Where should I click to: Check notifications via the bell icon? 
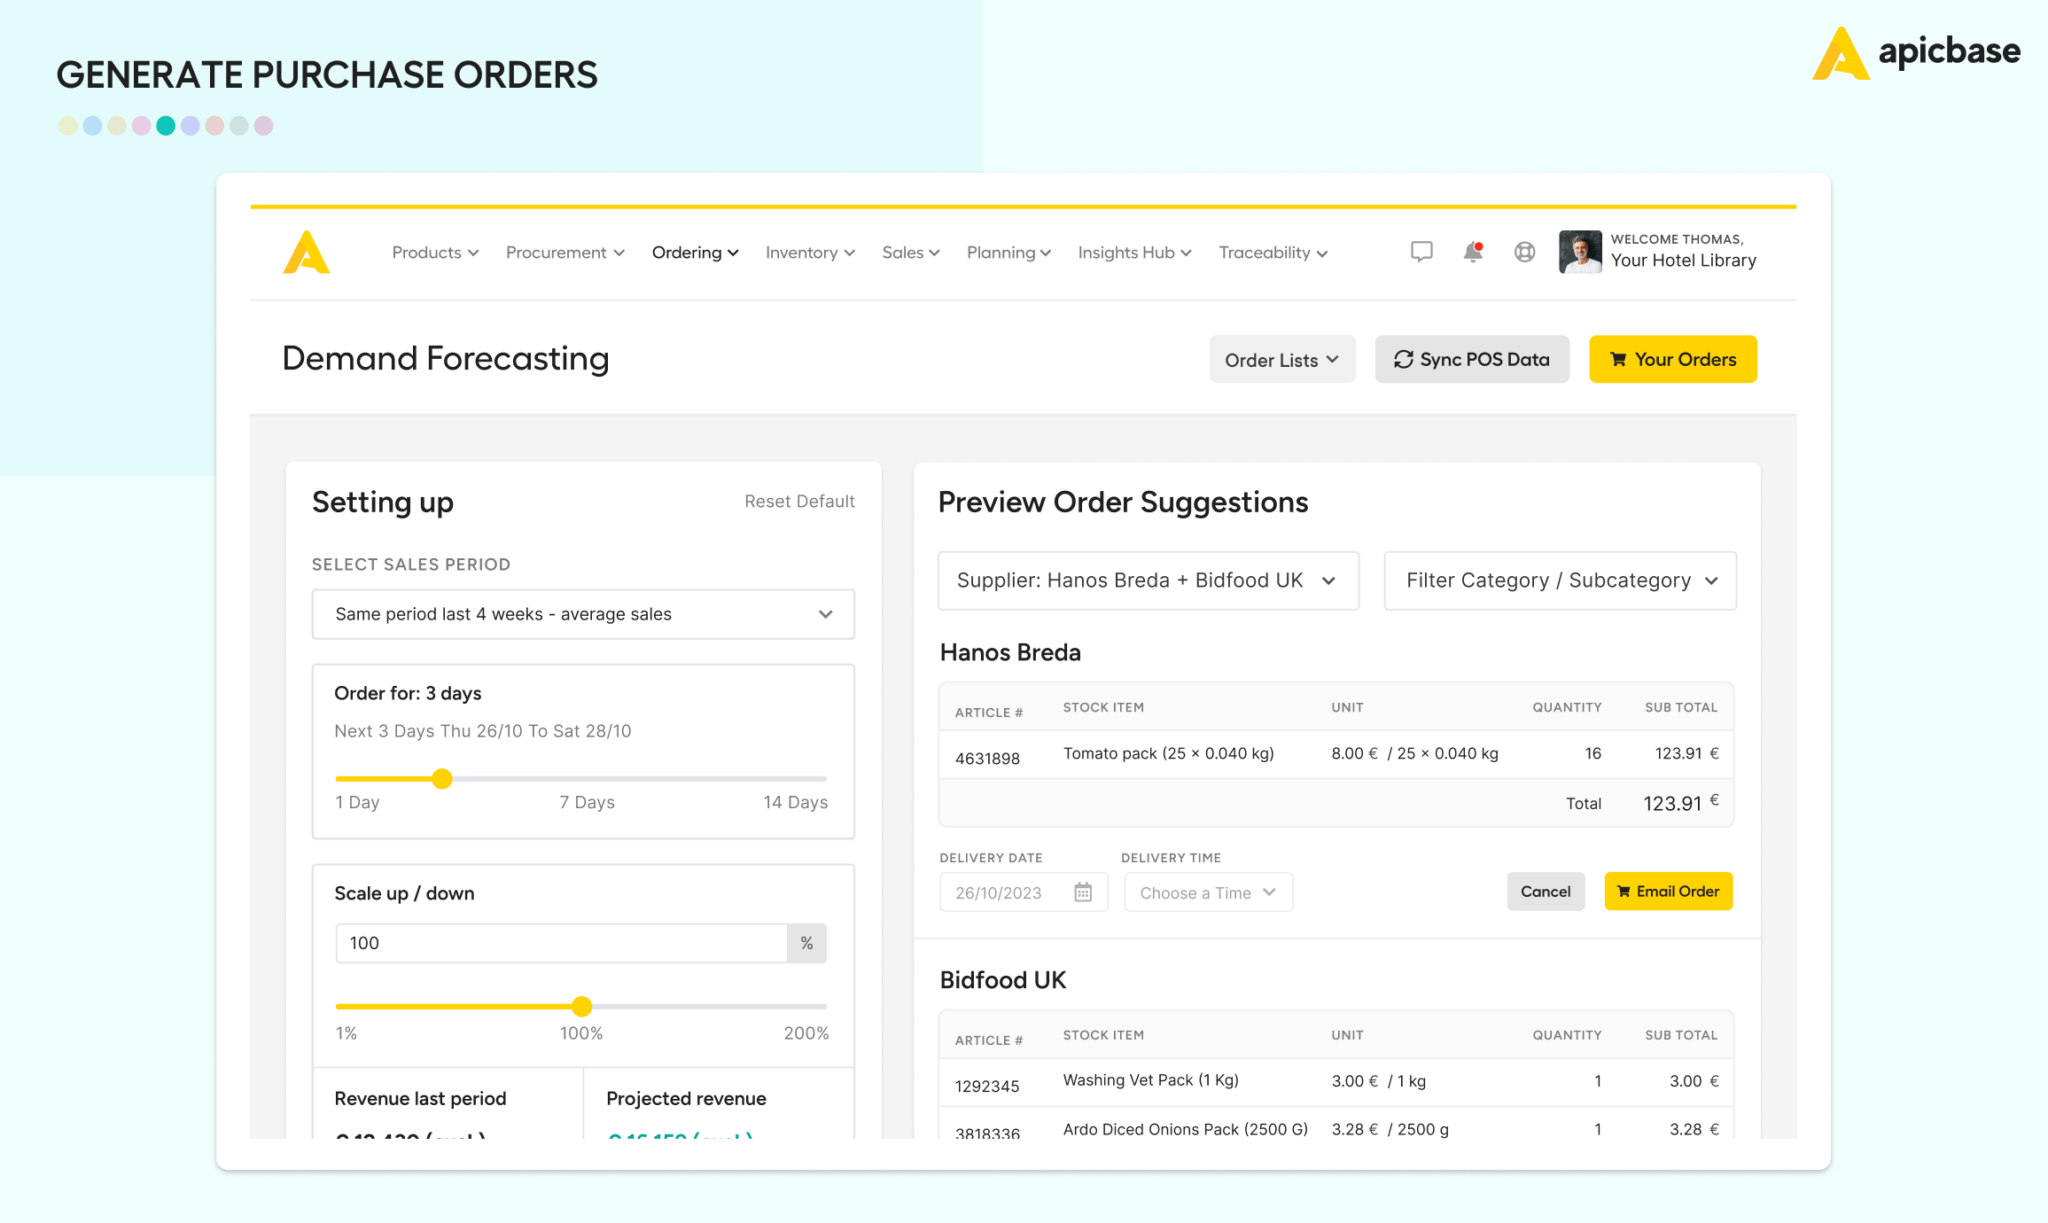coord(1471,252)
